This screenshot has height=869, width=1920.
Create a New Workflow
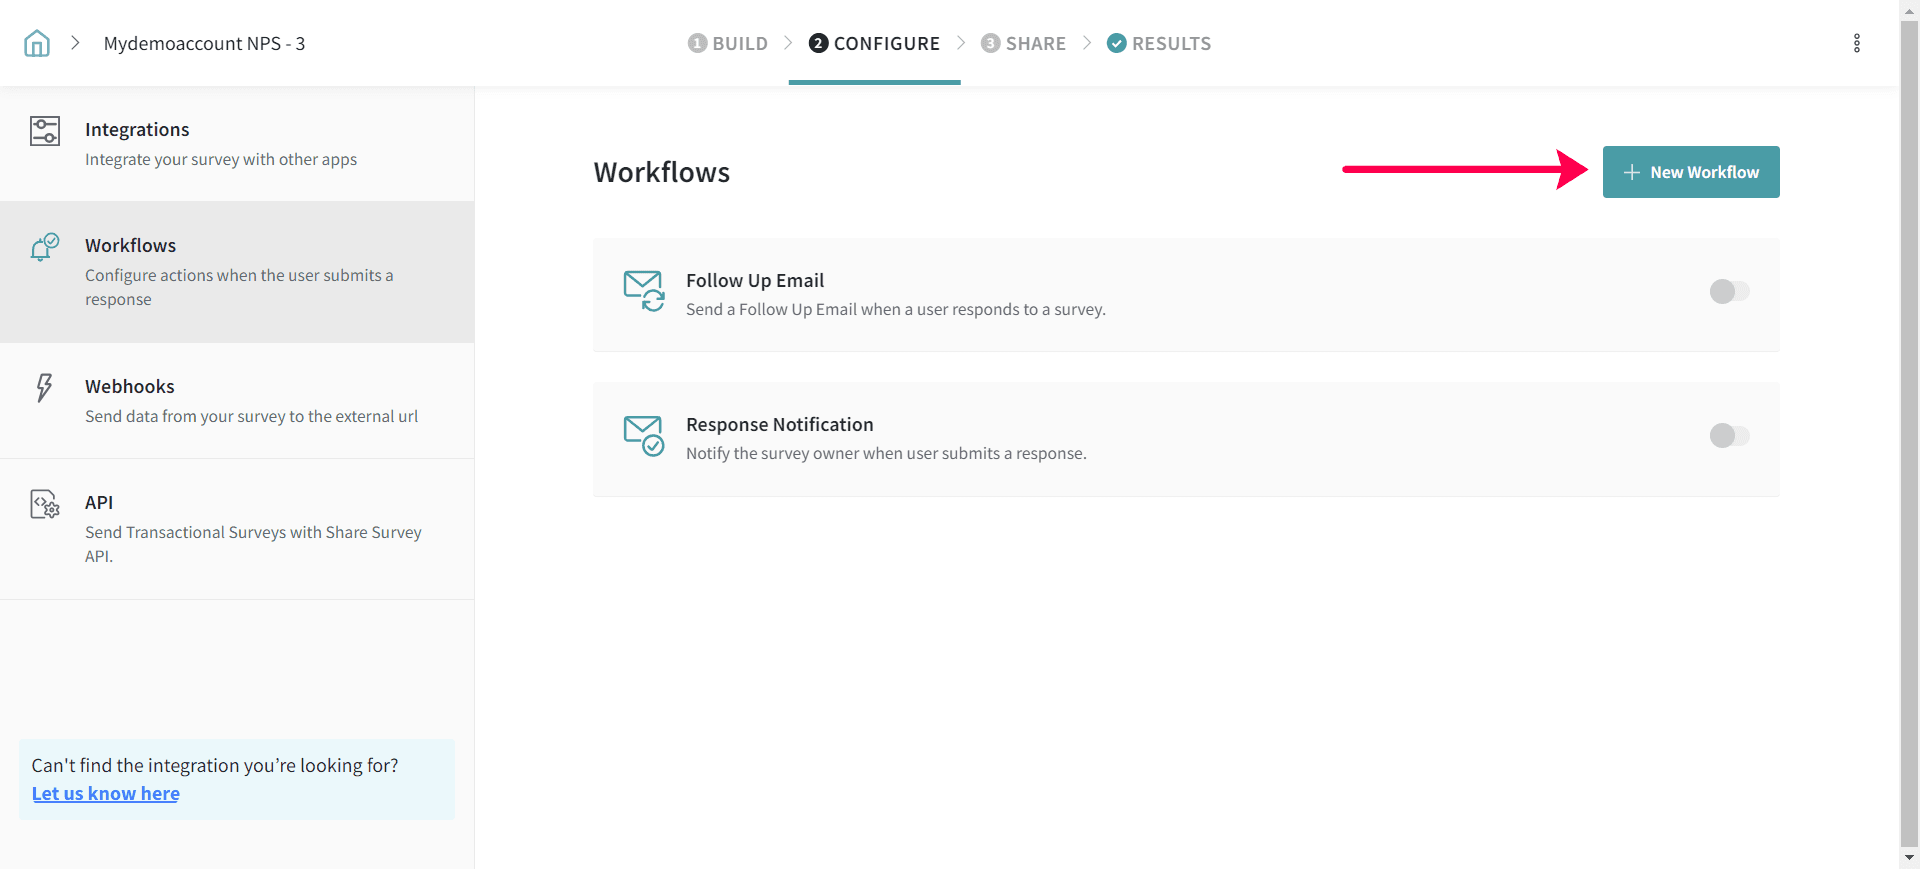coord(1690,172)
